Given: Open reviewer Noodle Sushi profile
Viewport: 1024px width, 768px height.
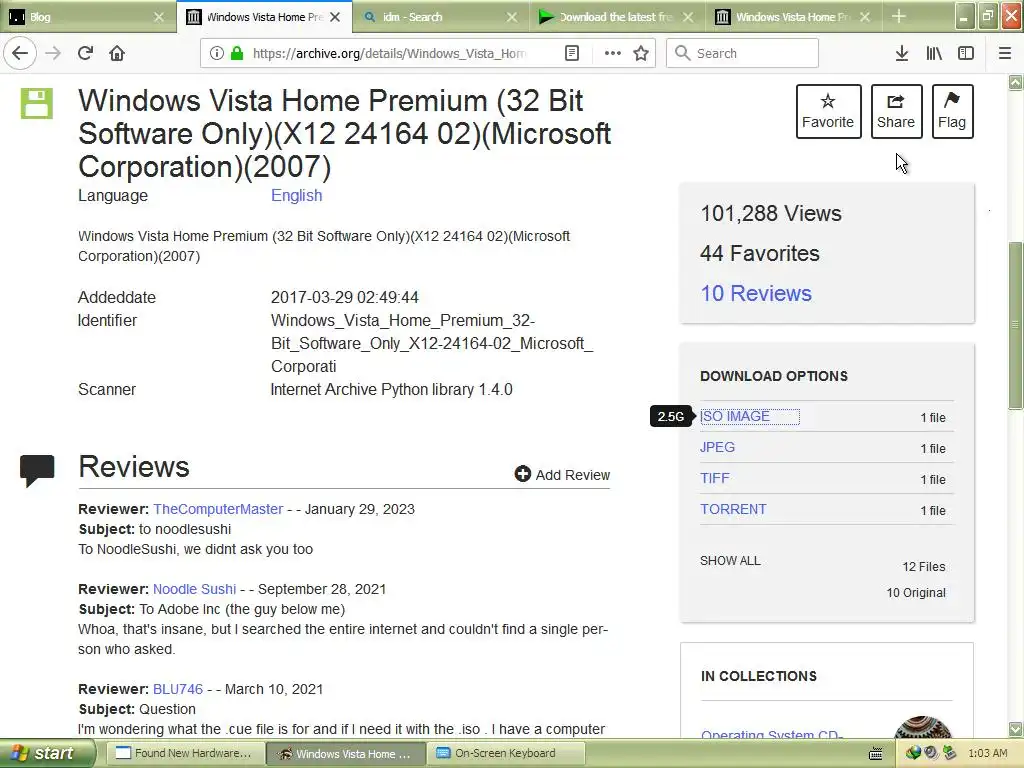Looking at the screenshot, I should tap(195, 589).
